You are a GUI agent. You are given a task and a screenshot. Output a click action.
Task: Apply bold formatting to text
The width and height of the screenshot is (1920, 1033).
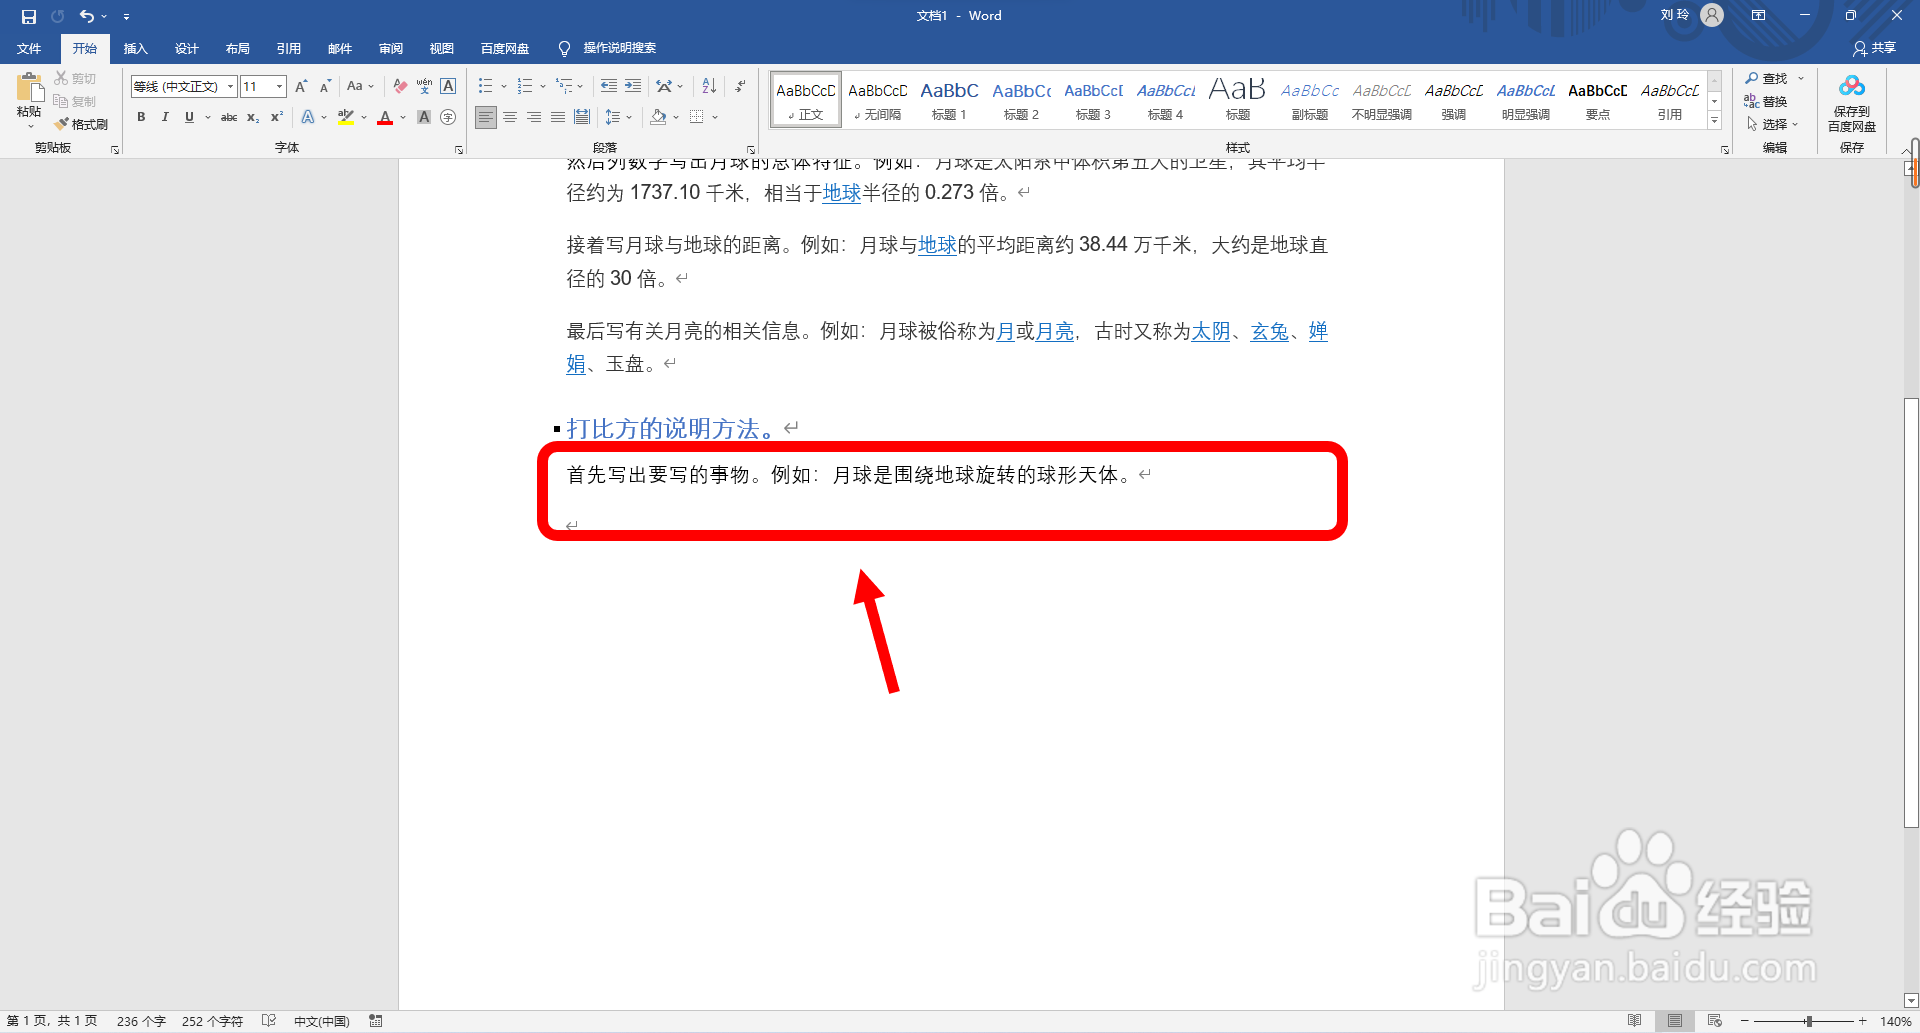click(x=141, y=117)
